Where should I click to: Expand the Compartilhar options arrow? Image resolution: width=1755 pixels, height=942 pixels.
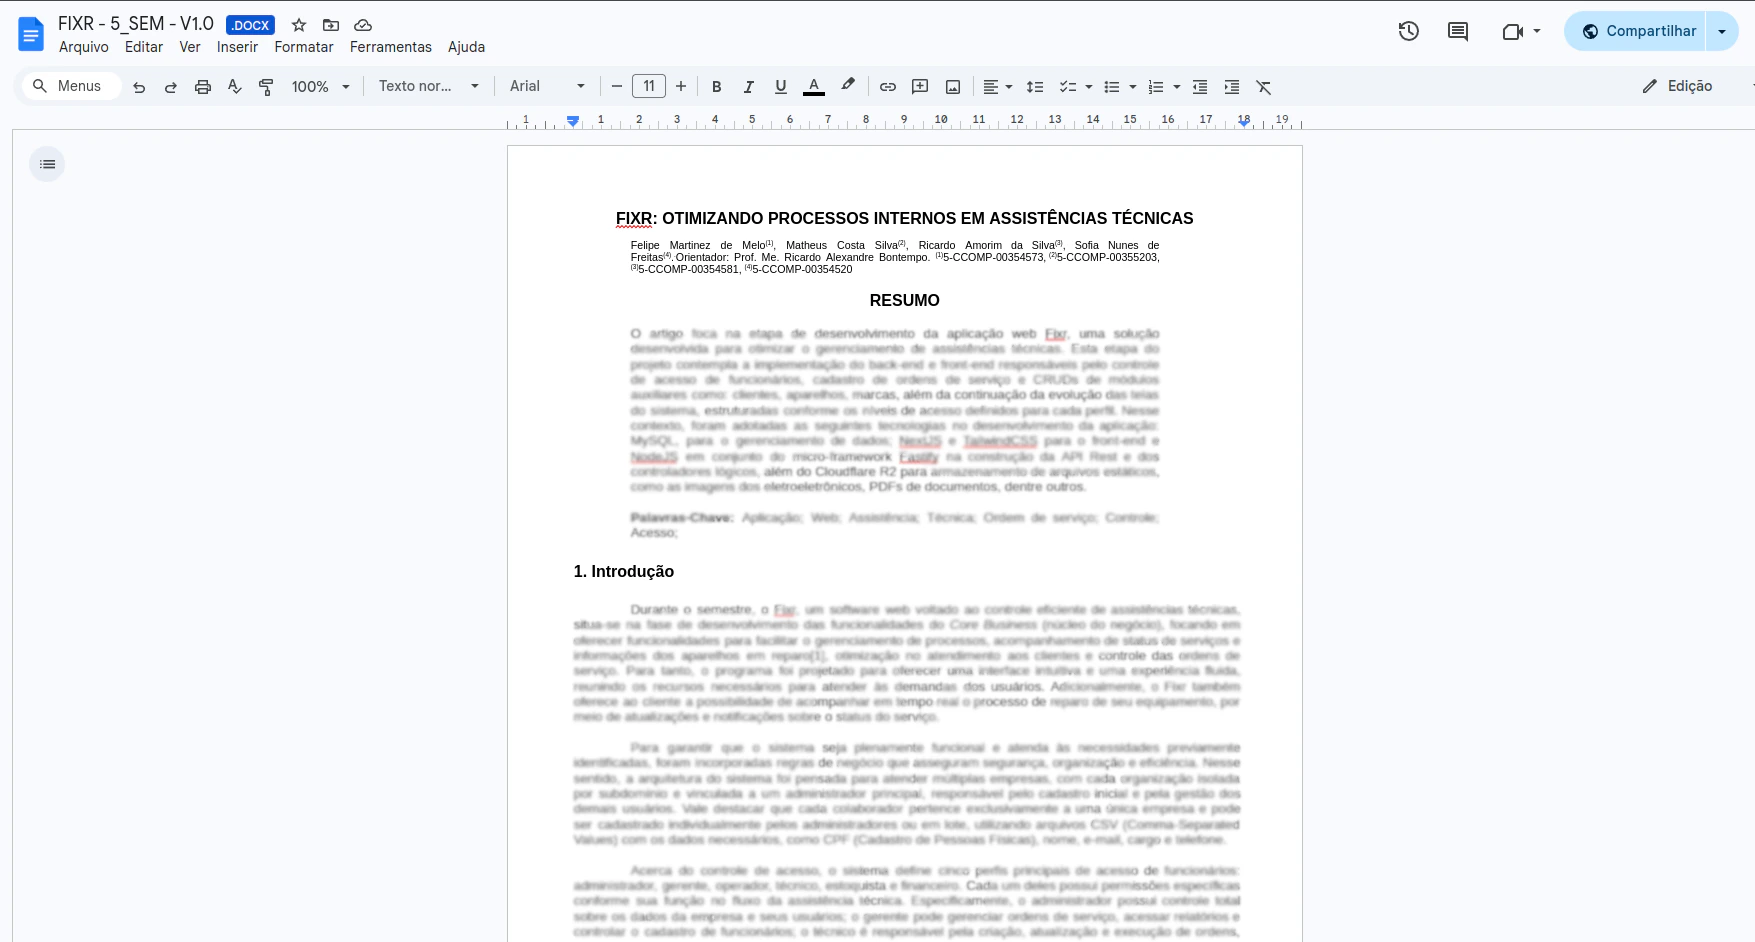(x=1722, y=31)
